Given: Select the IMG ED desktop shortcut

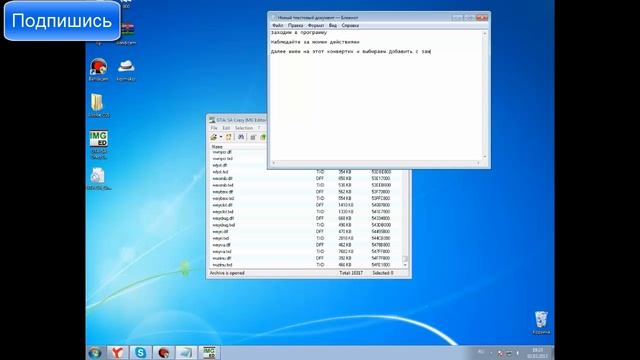Looking at the screenshot, I should coord(98,144).
